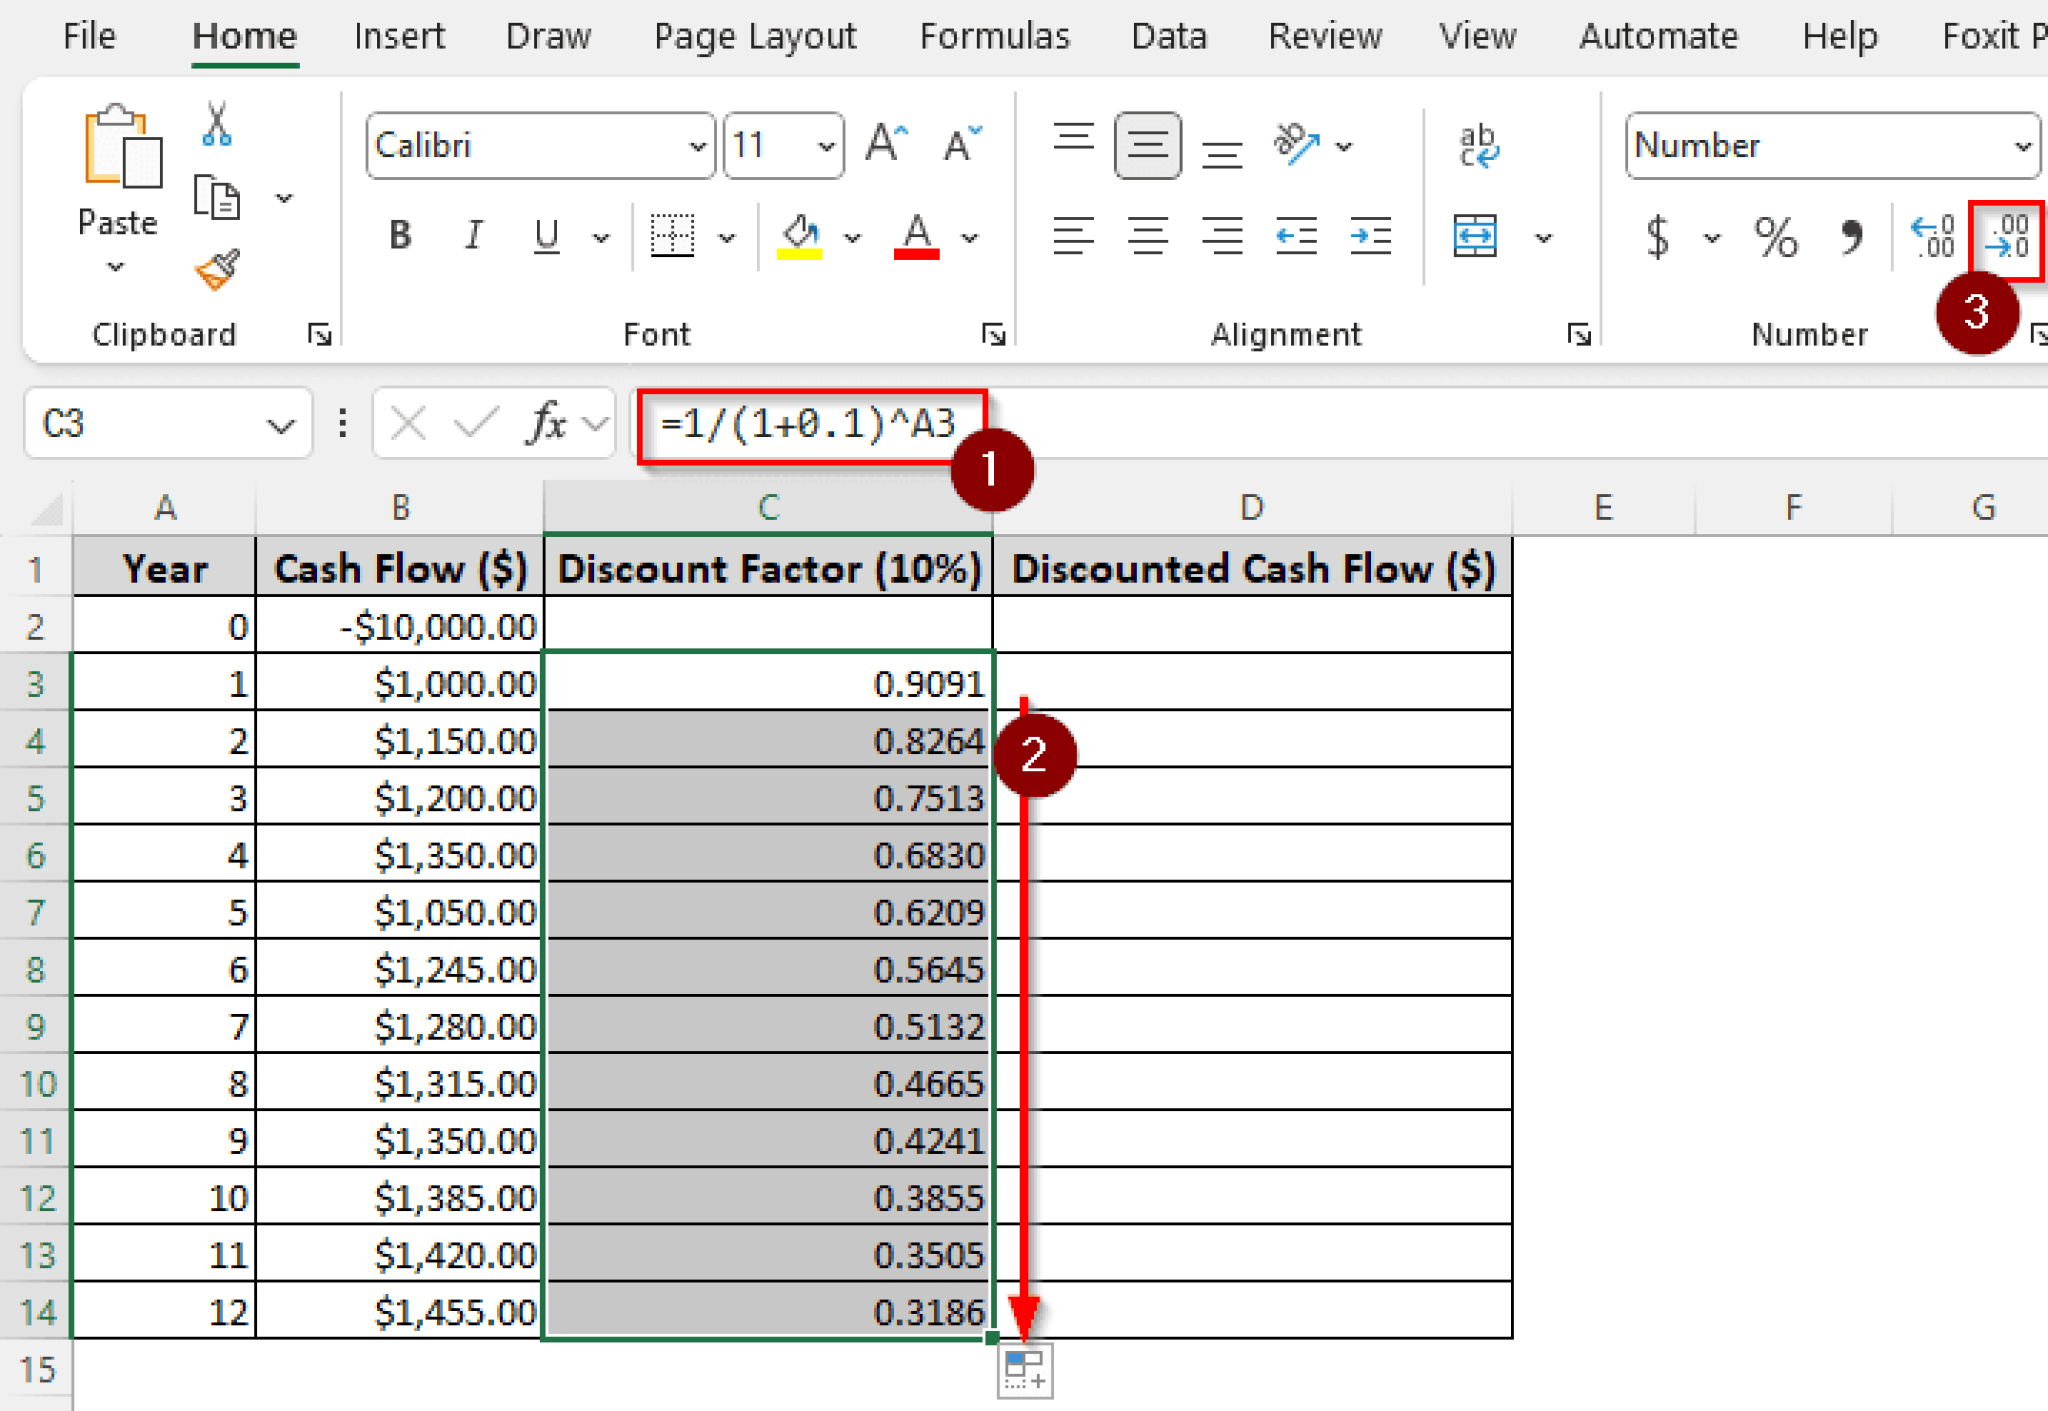This screenshot has height=1411, width=2048.
Task: Apply Comma Style formatting
Action: tap(1852, 237)
